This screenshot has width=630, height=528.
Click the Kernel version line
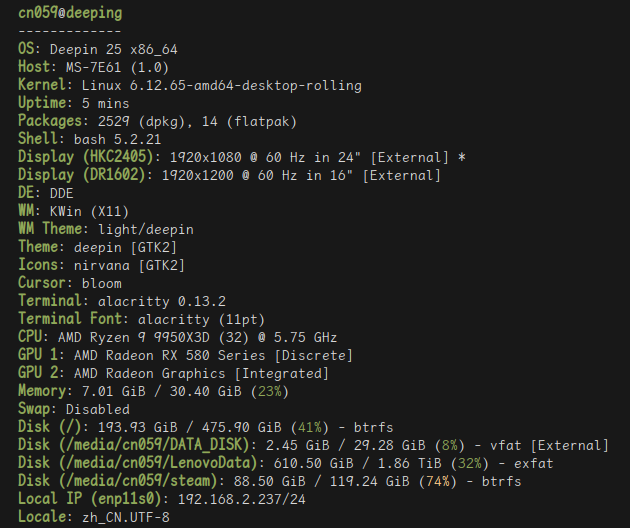tap(190, 86)
